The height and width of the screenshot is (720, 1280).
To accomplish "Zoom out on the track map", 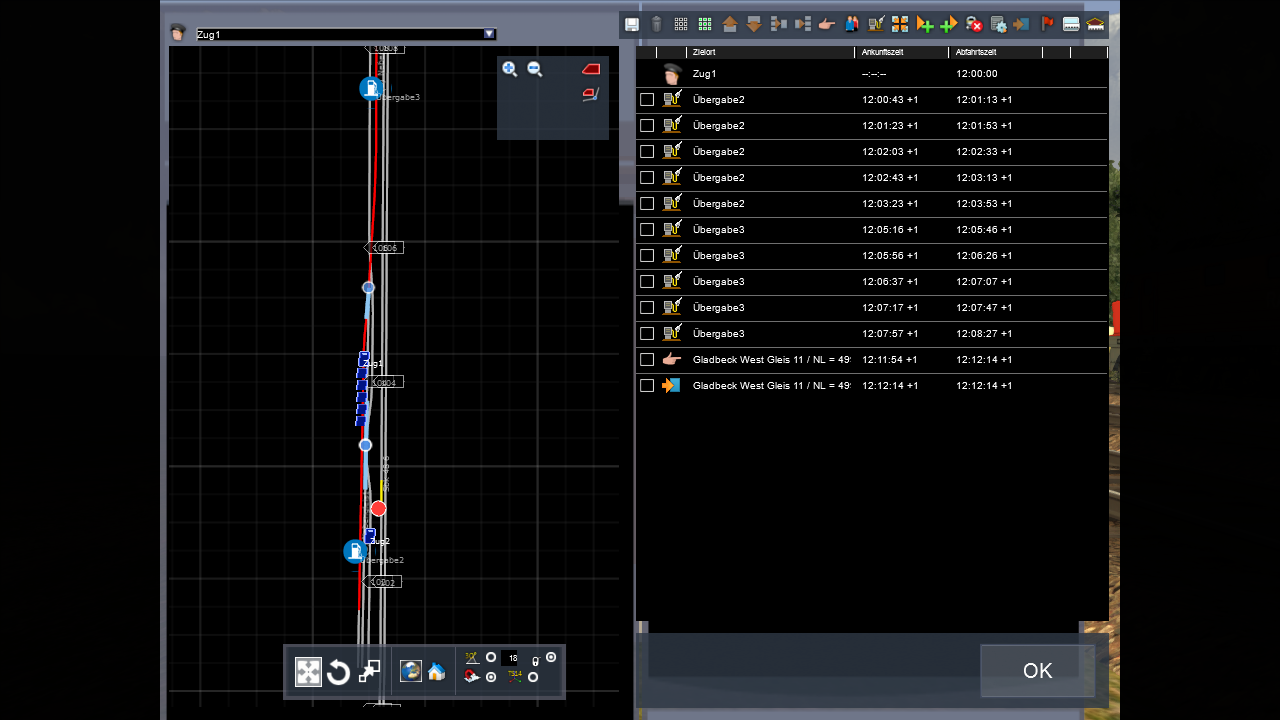I will [535, 69].
